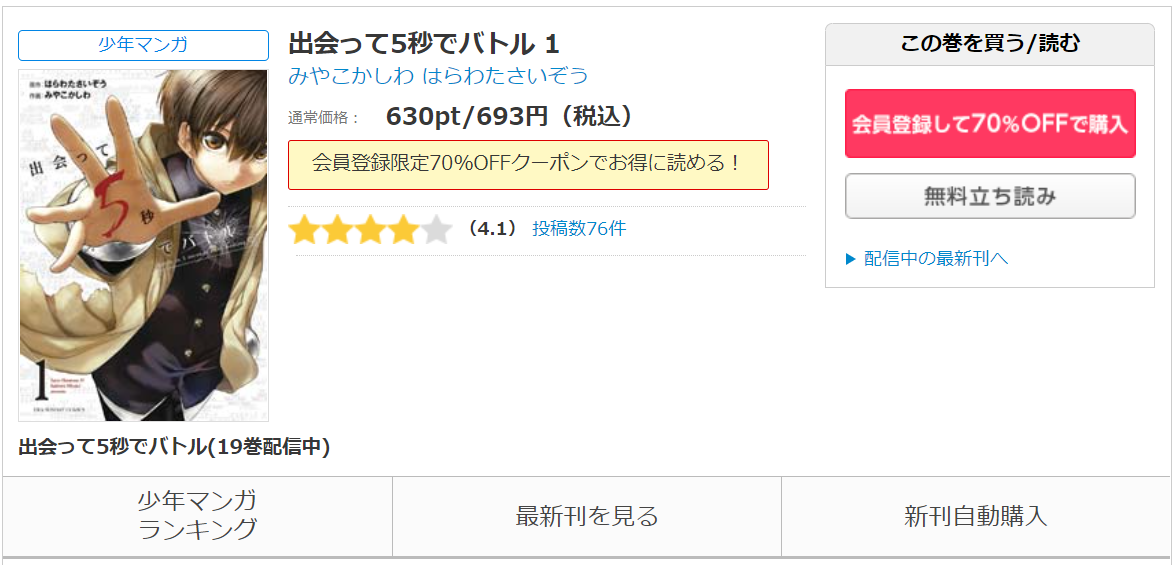Click the first gold rating star
The image size is (1173, 565).
(x=304, y=230)
